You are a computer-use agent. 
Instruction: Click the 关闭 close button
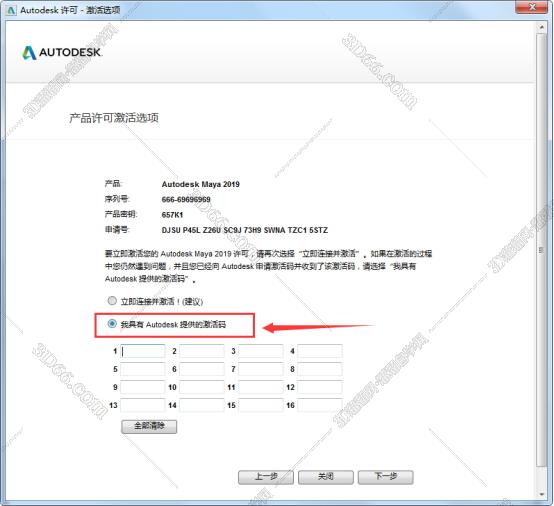326,477
